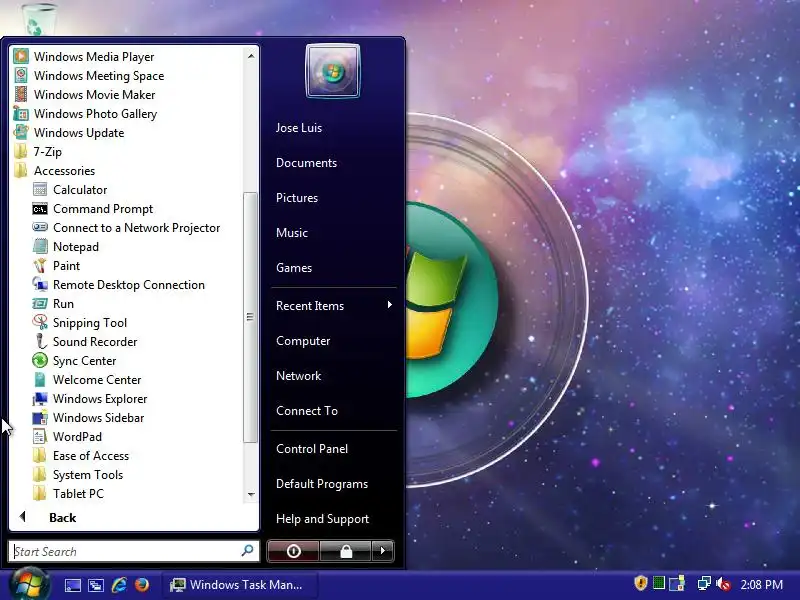Launch WordPad icon

tap(40, 436)
